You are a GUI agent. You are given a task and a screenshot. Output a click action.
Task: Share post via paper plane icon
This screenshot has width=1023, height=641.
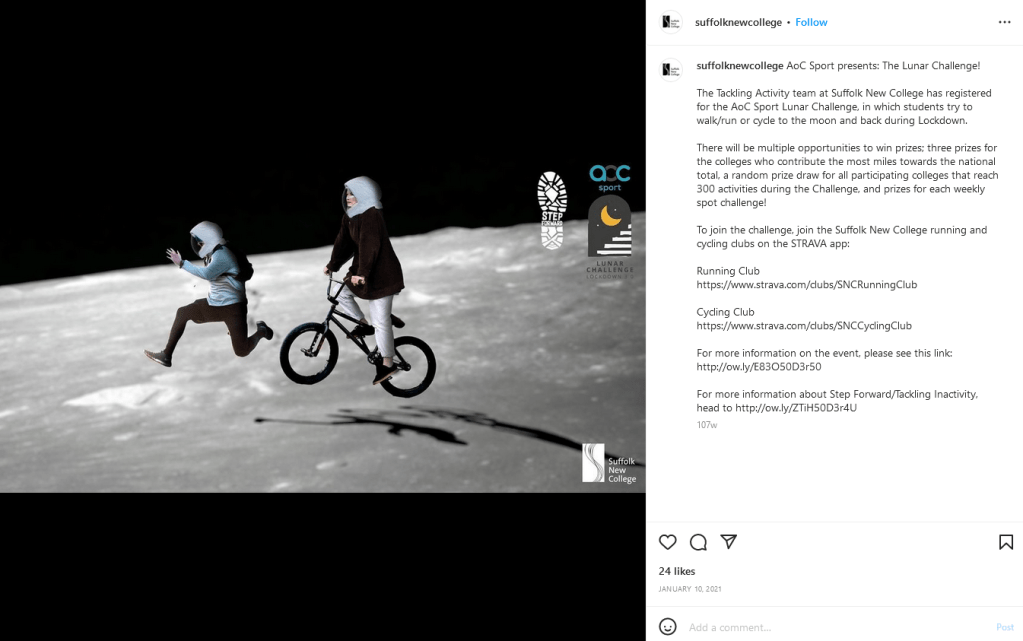coord(729,542)
